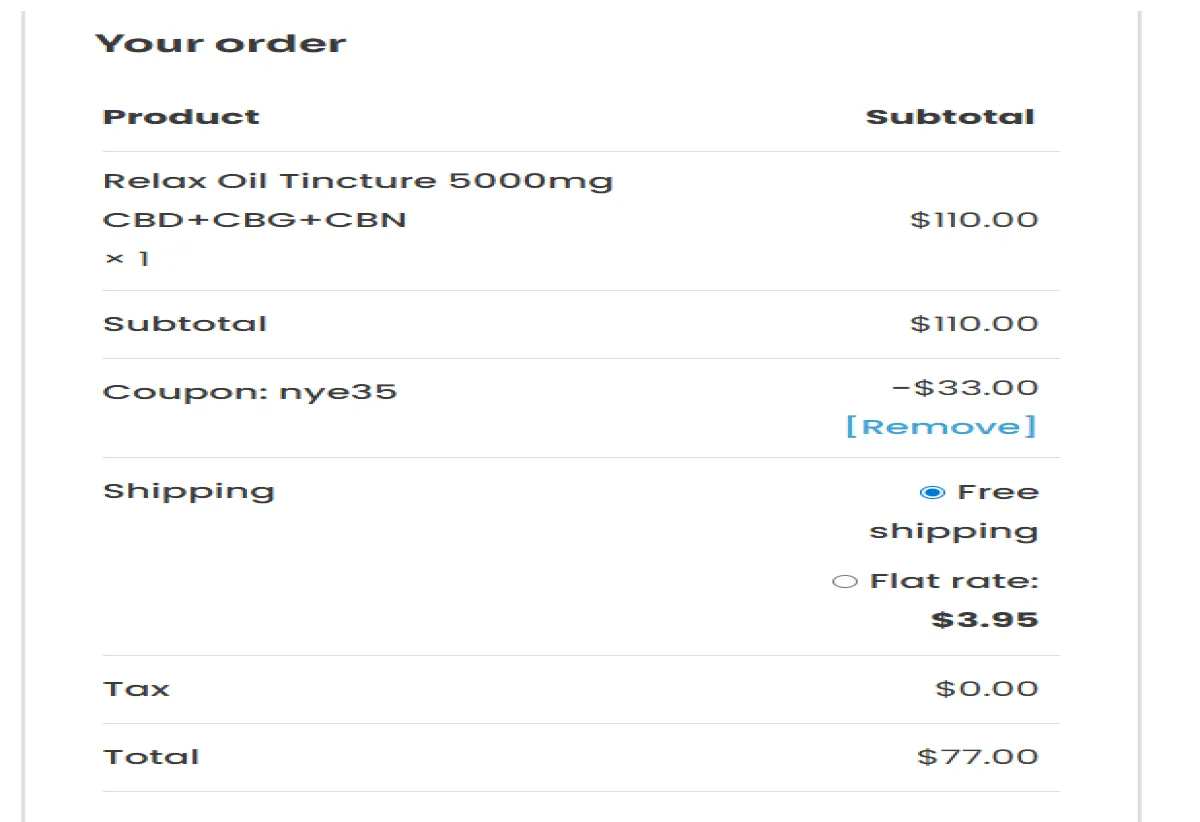This screenshot has width=1200, height=822.
Task: Select the Subtotal row label
Action: (184, 323)
